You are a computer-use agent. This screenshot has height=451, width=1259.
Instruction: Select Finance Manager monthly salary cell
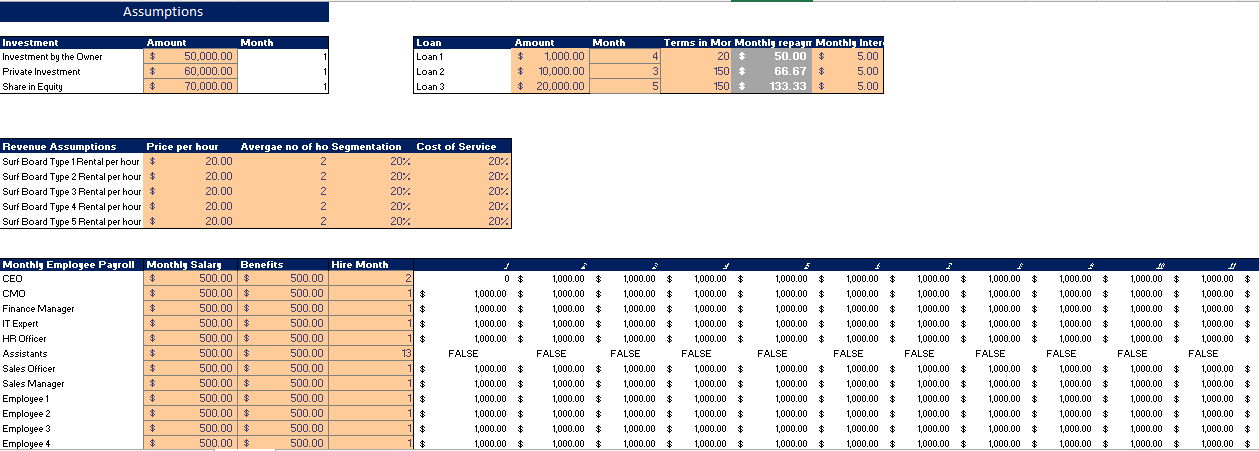191,309
